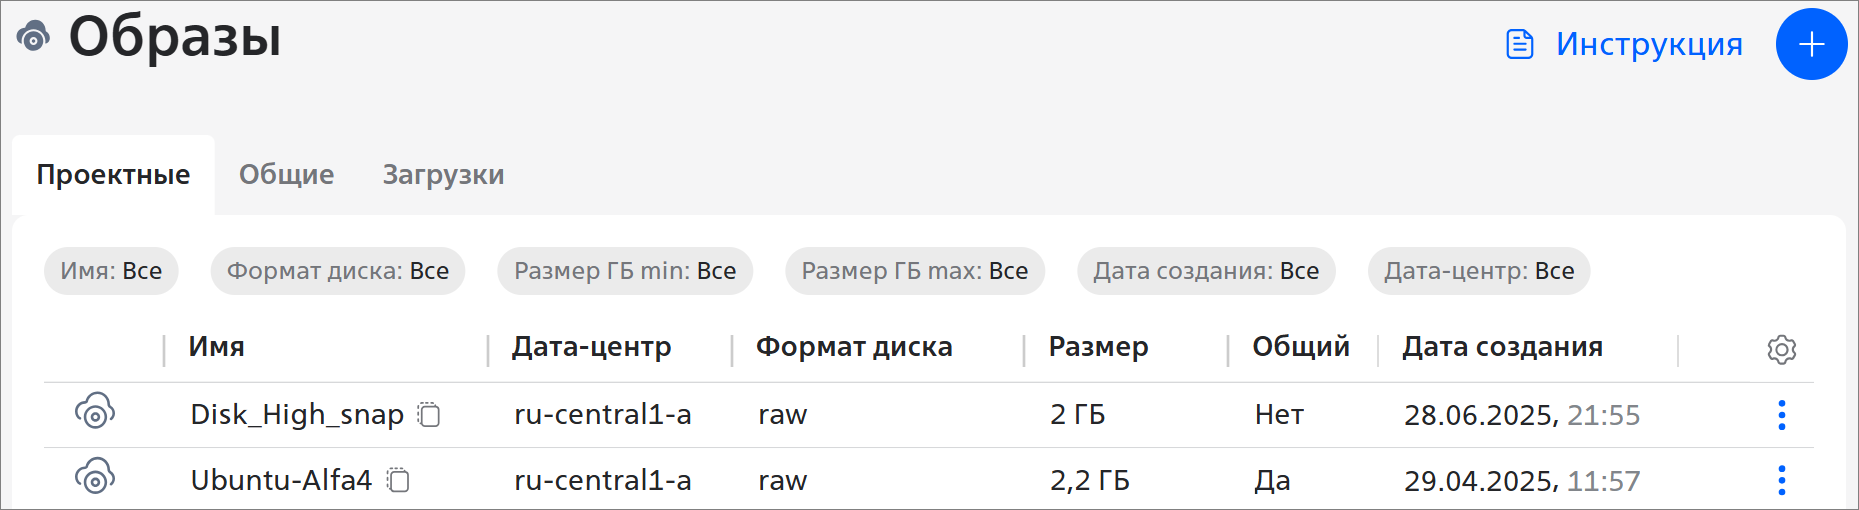Open the Имя filter chip

111,271
